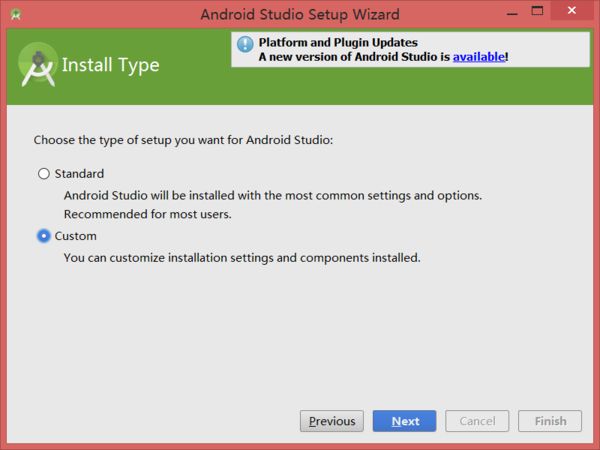
Task: Select the Standard install type radio button
Action: (44, 174)
